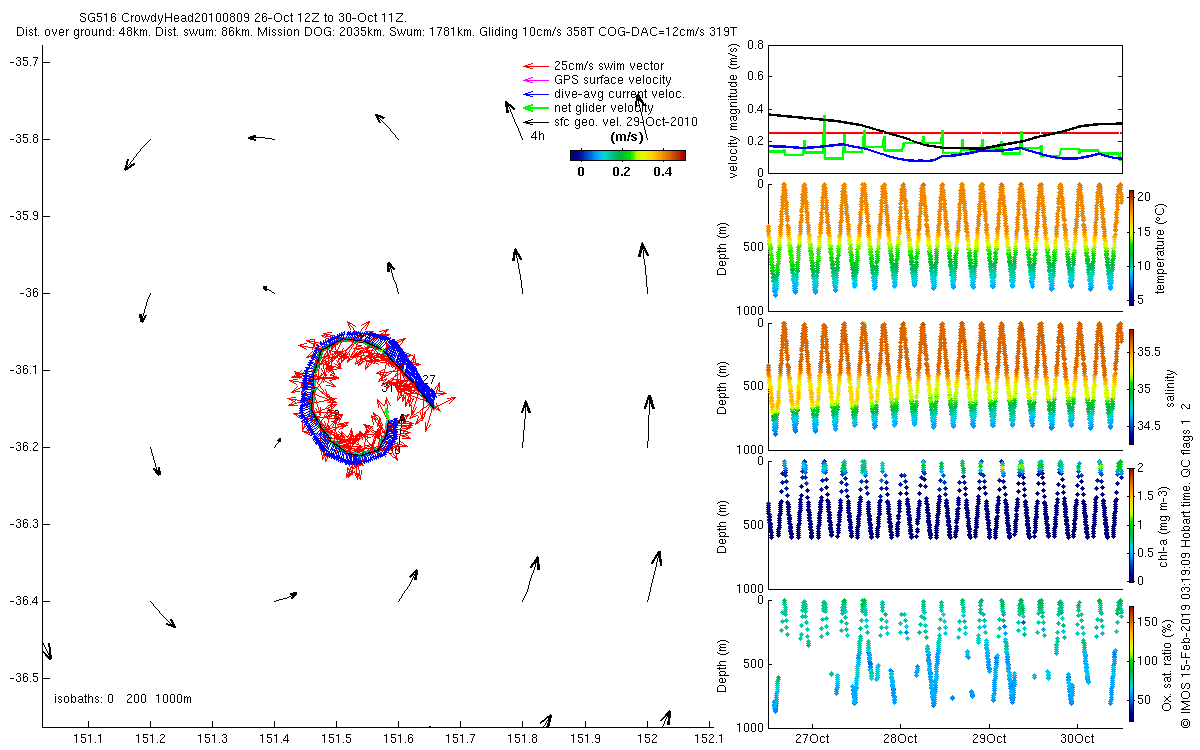Click the "20" tick on the temperature colorbar
This screenshot has height=750, width=1200.
[1145, 197]
